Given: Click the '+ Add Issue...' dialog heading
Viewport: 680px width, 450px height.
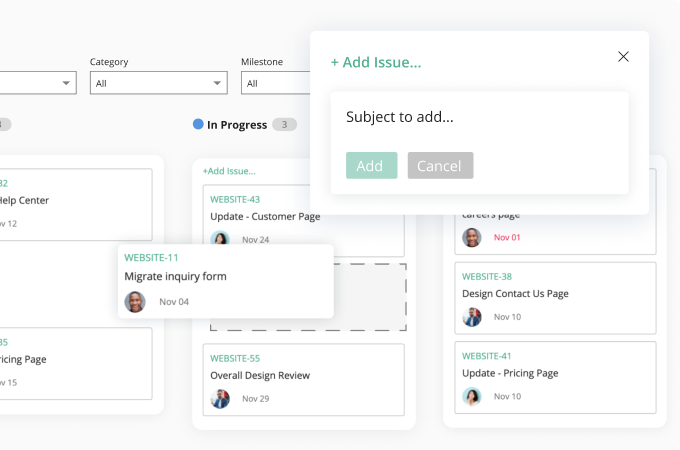Looking at the screenshot, I should [x=376, y=62].
